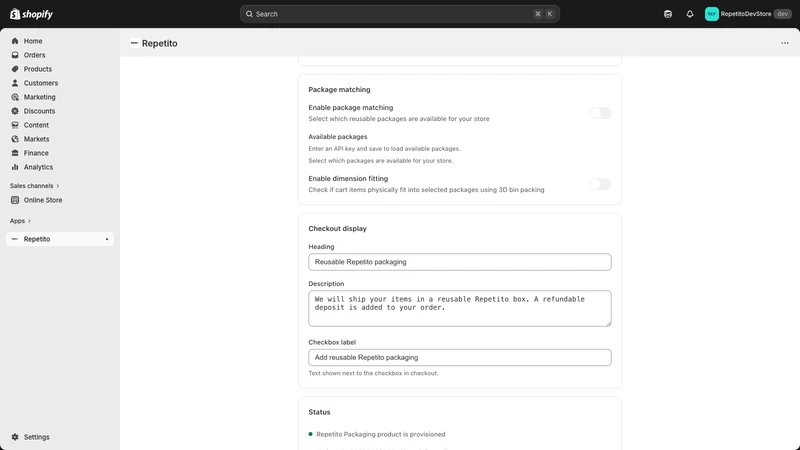The height and width of the screenshot is (450, 800).
Task: Click the Available packages label
Action: [338, 137]
